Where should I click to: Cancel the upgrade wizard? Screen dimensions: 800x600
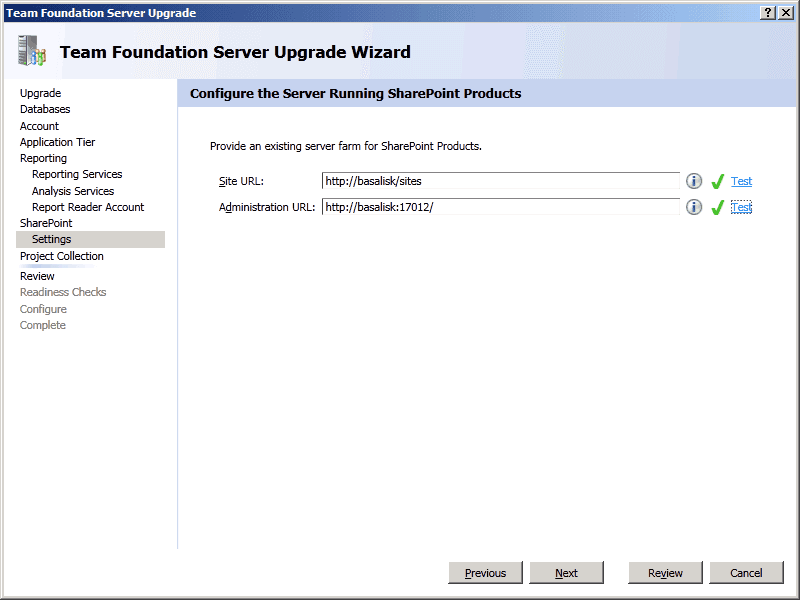pos(746,573)
